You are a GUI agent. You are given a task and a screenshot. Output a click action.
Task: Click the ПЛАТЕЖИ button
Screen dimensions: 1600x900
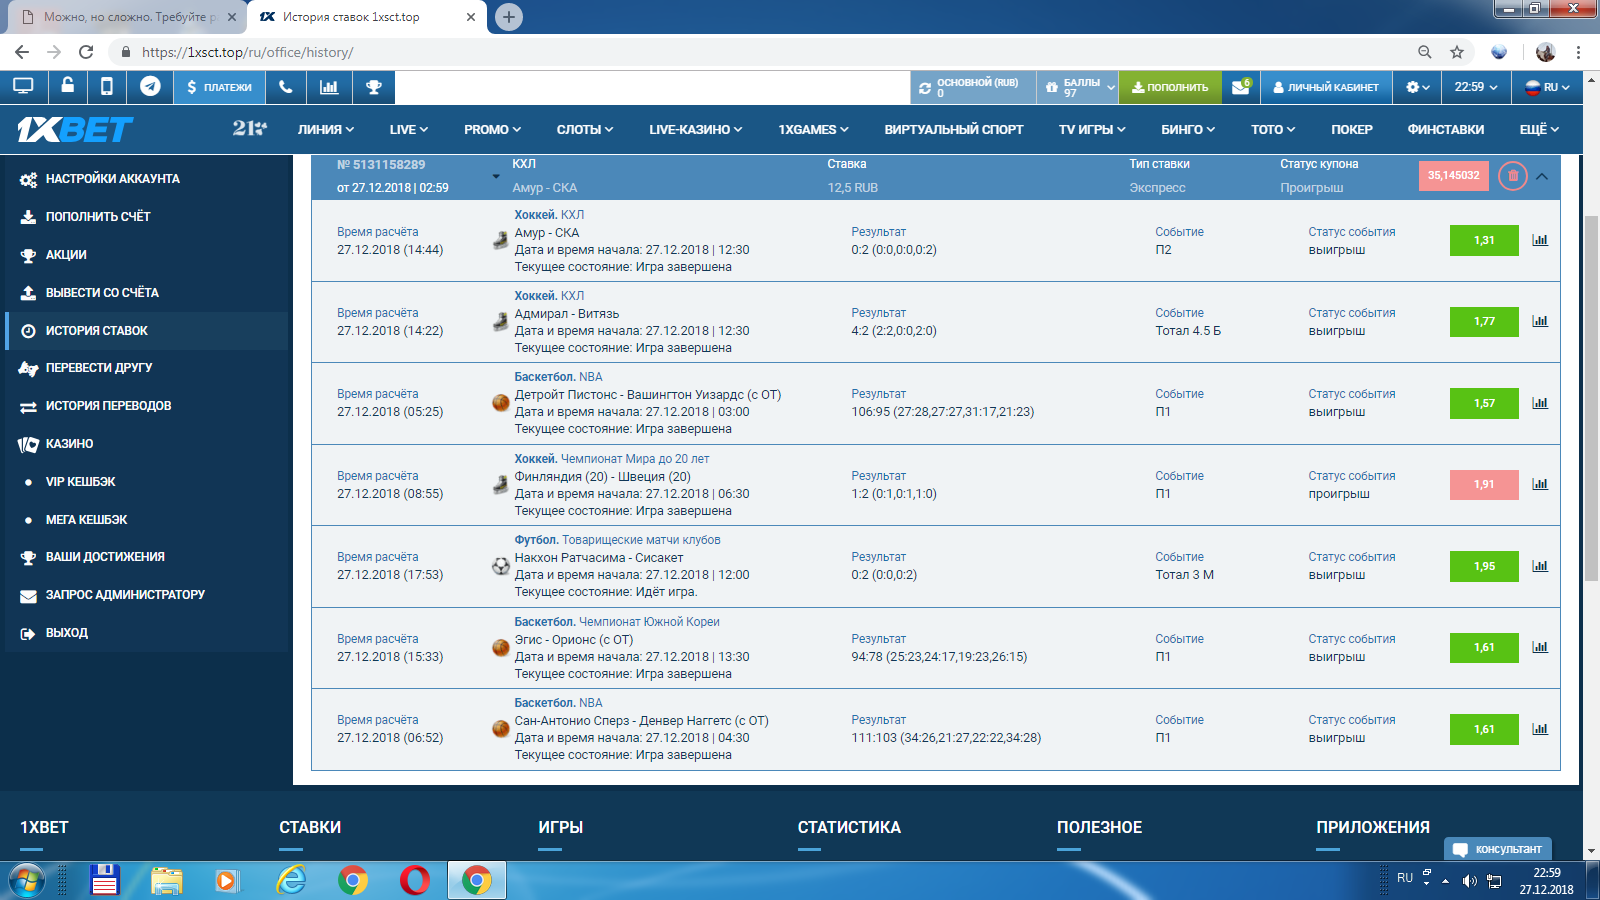pos(220,87)
